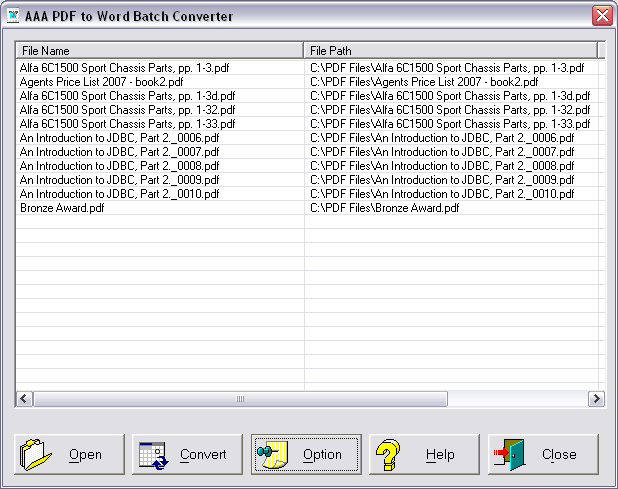The width and height of the screenshot is (618, 489).
Task: Click path C:\PDF Files\...Parts, pp. 1-33.pdf
Action: pos(450,124)
